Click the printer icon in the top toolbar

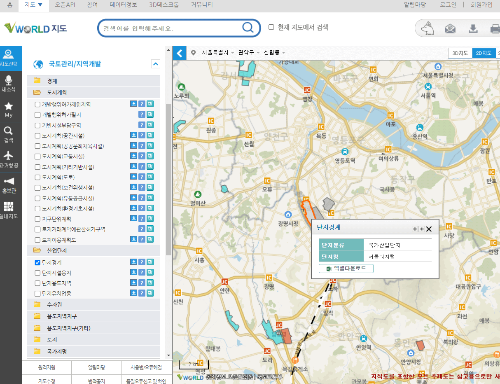click(x=495, y=29)
